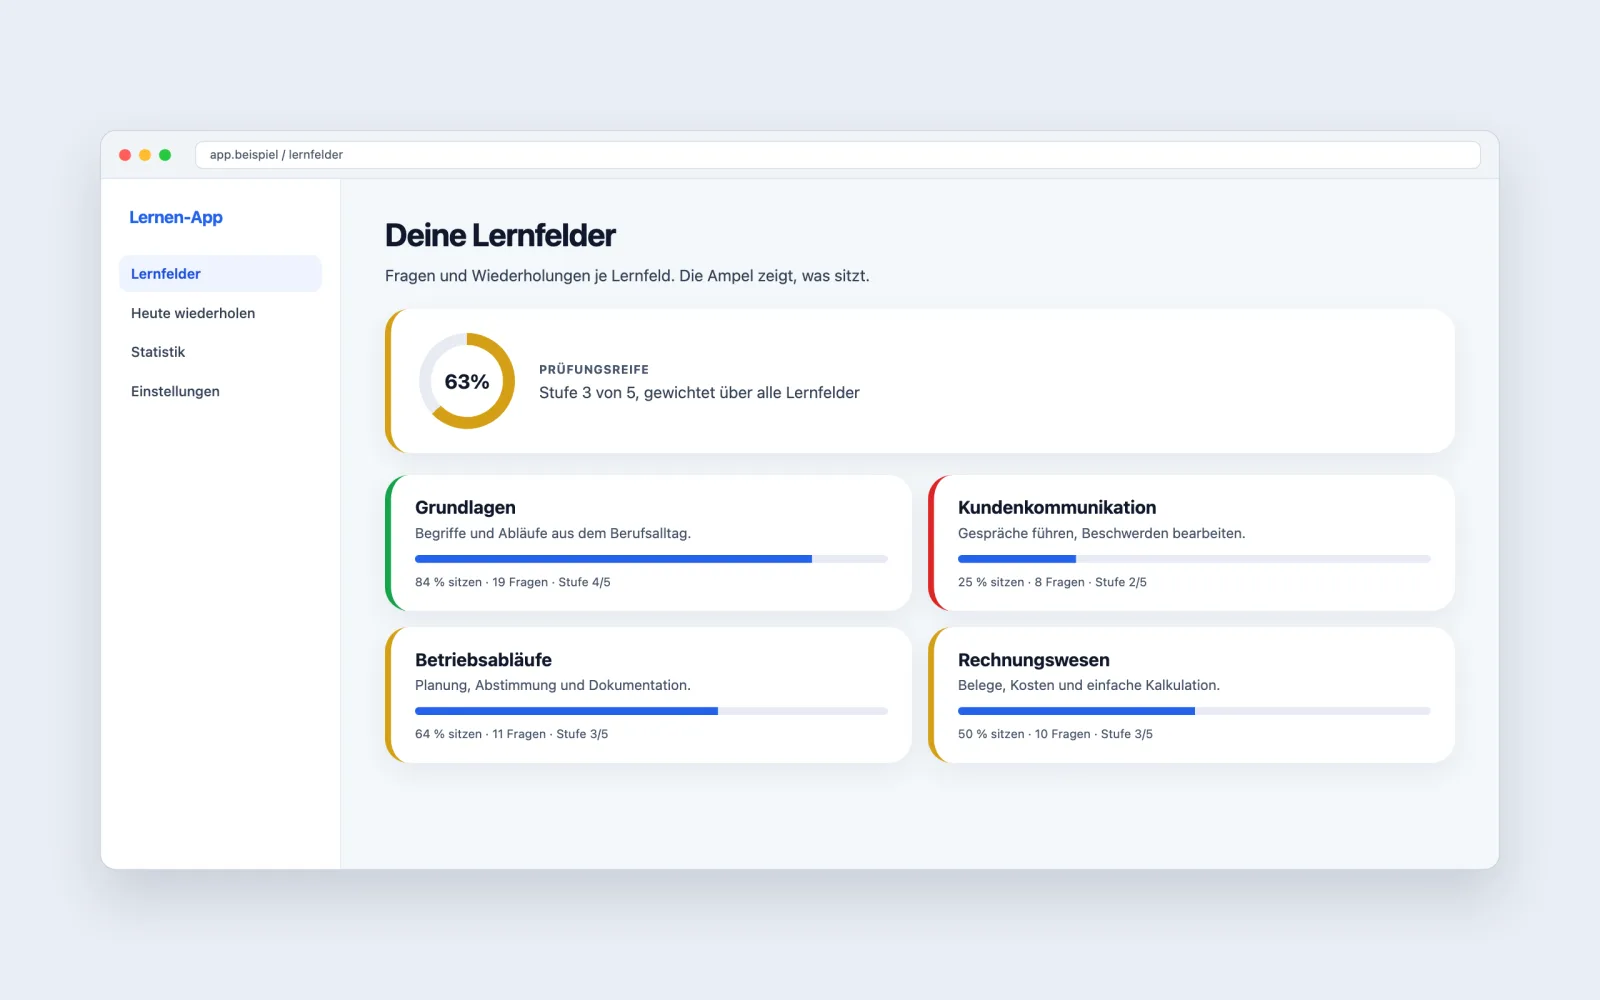Click the Deine Lernfelder heading
Screen dimensions: 1600x1000
[500, 235]
